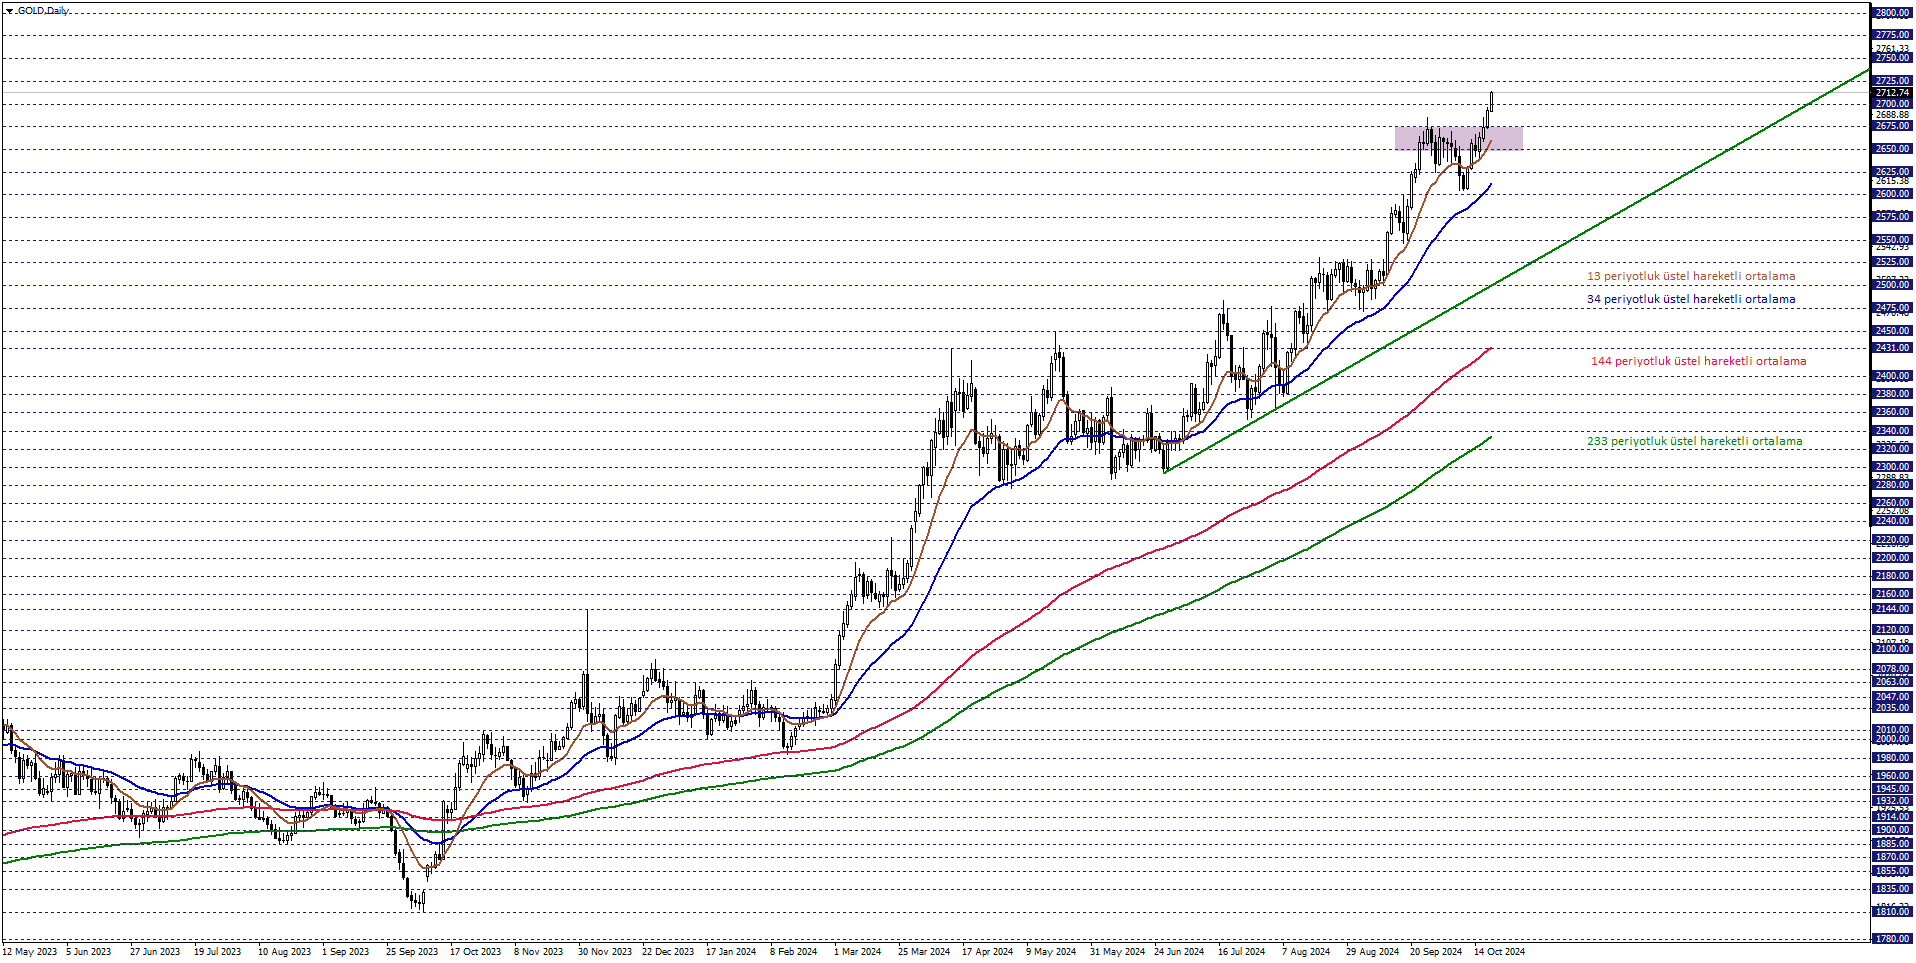Click the 2380.00 price level label
The image size is (1916, 963).
point(1892,394)
